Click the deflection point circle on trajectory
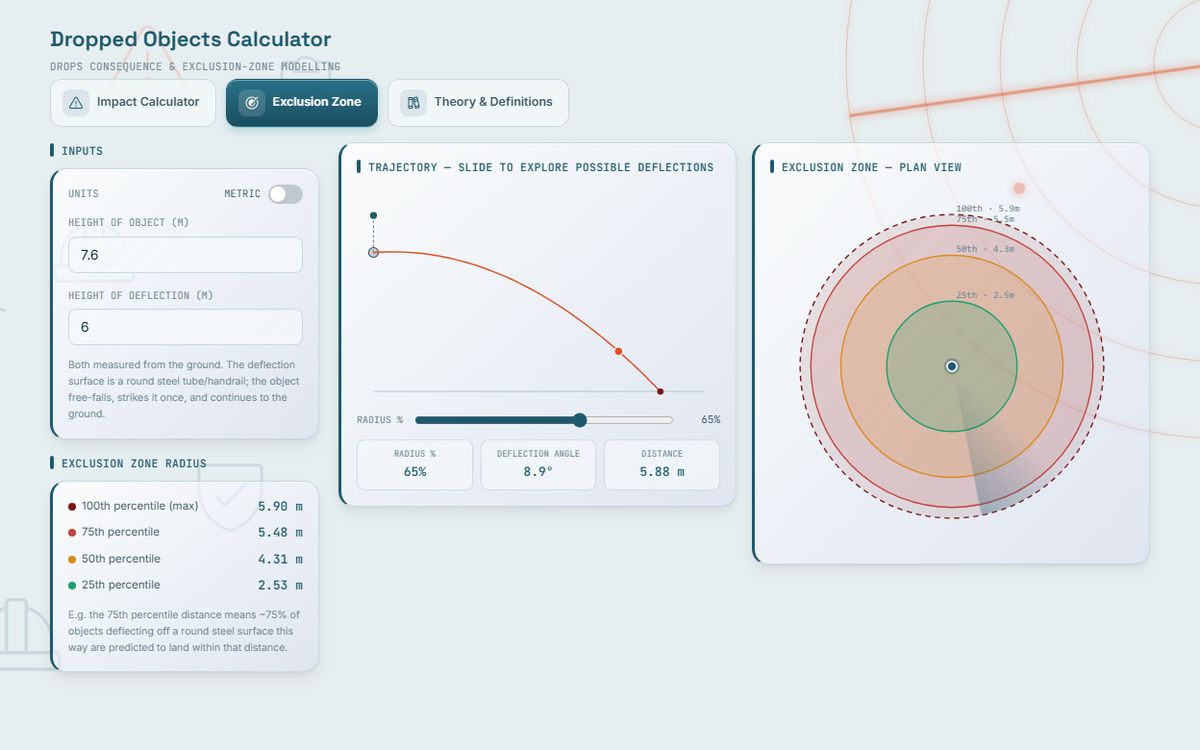The image size is (1200, 750). pos(373,252)
